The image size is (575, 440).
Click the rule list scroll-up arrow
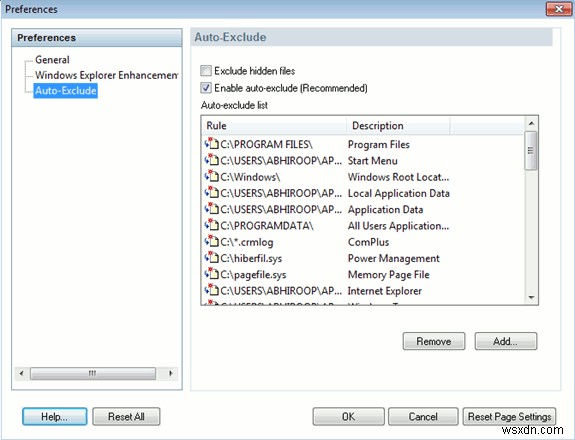(x=531, y=124)
